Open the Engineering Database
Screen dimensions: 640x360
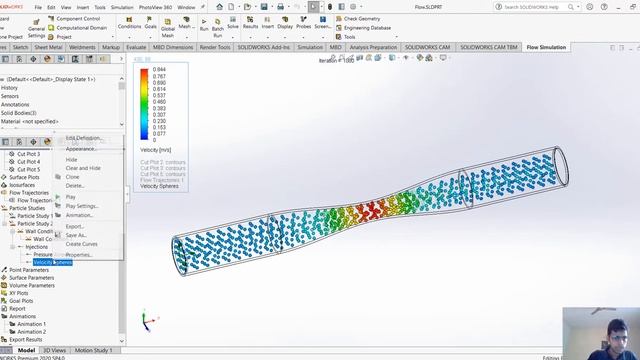[x=363, y=28]
